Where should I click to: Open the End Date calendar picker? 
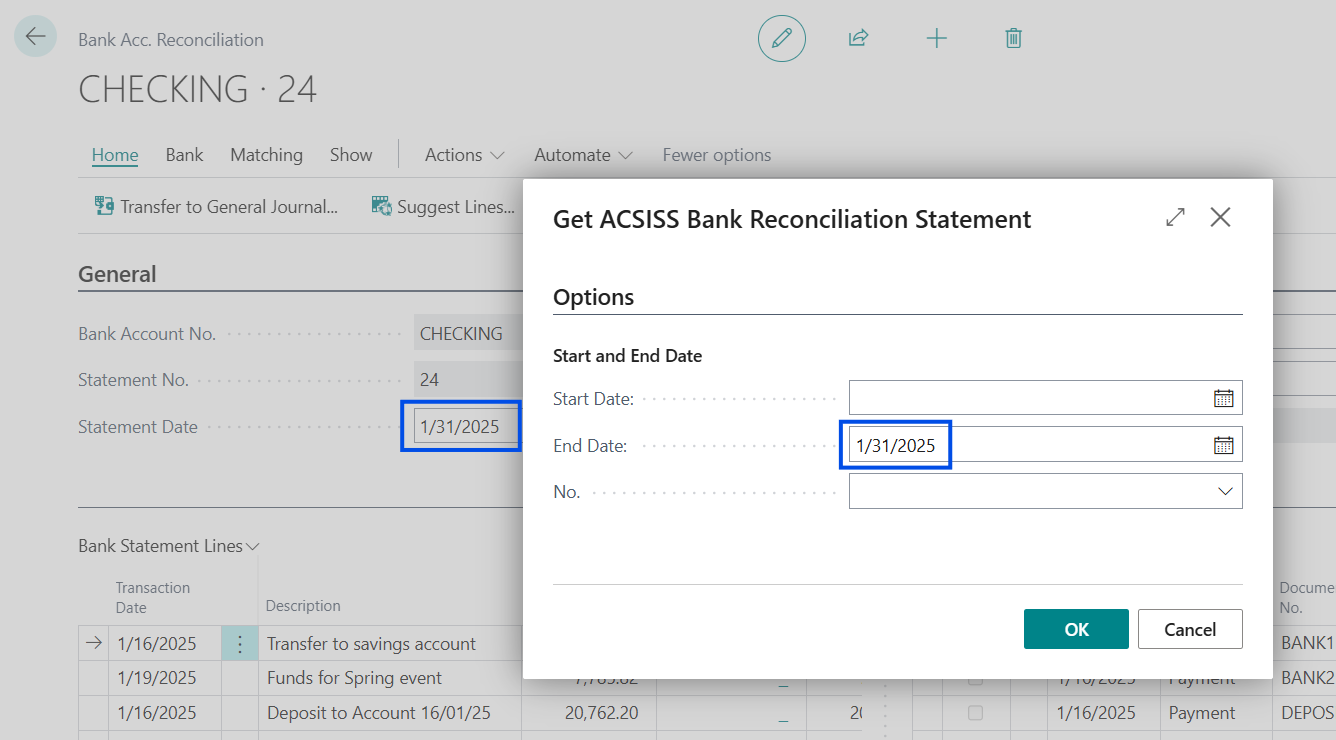coord(1223,445)
